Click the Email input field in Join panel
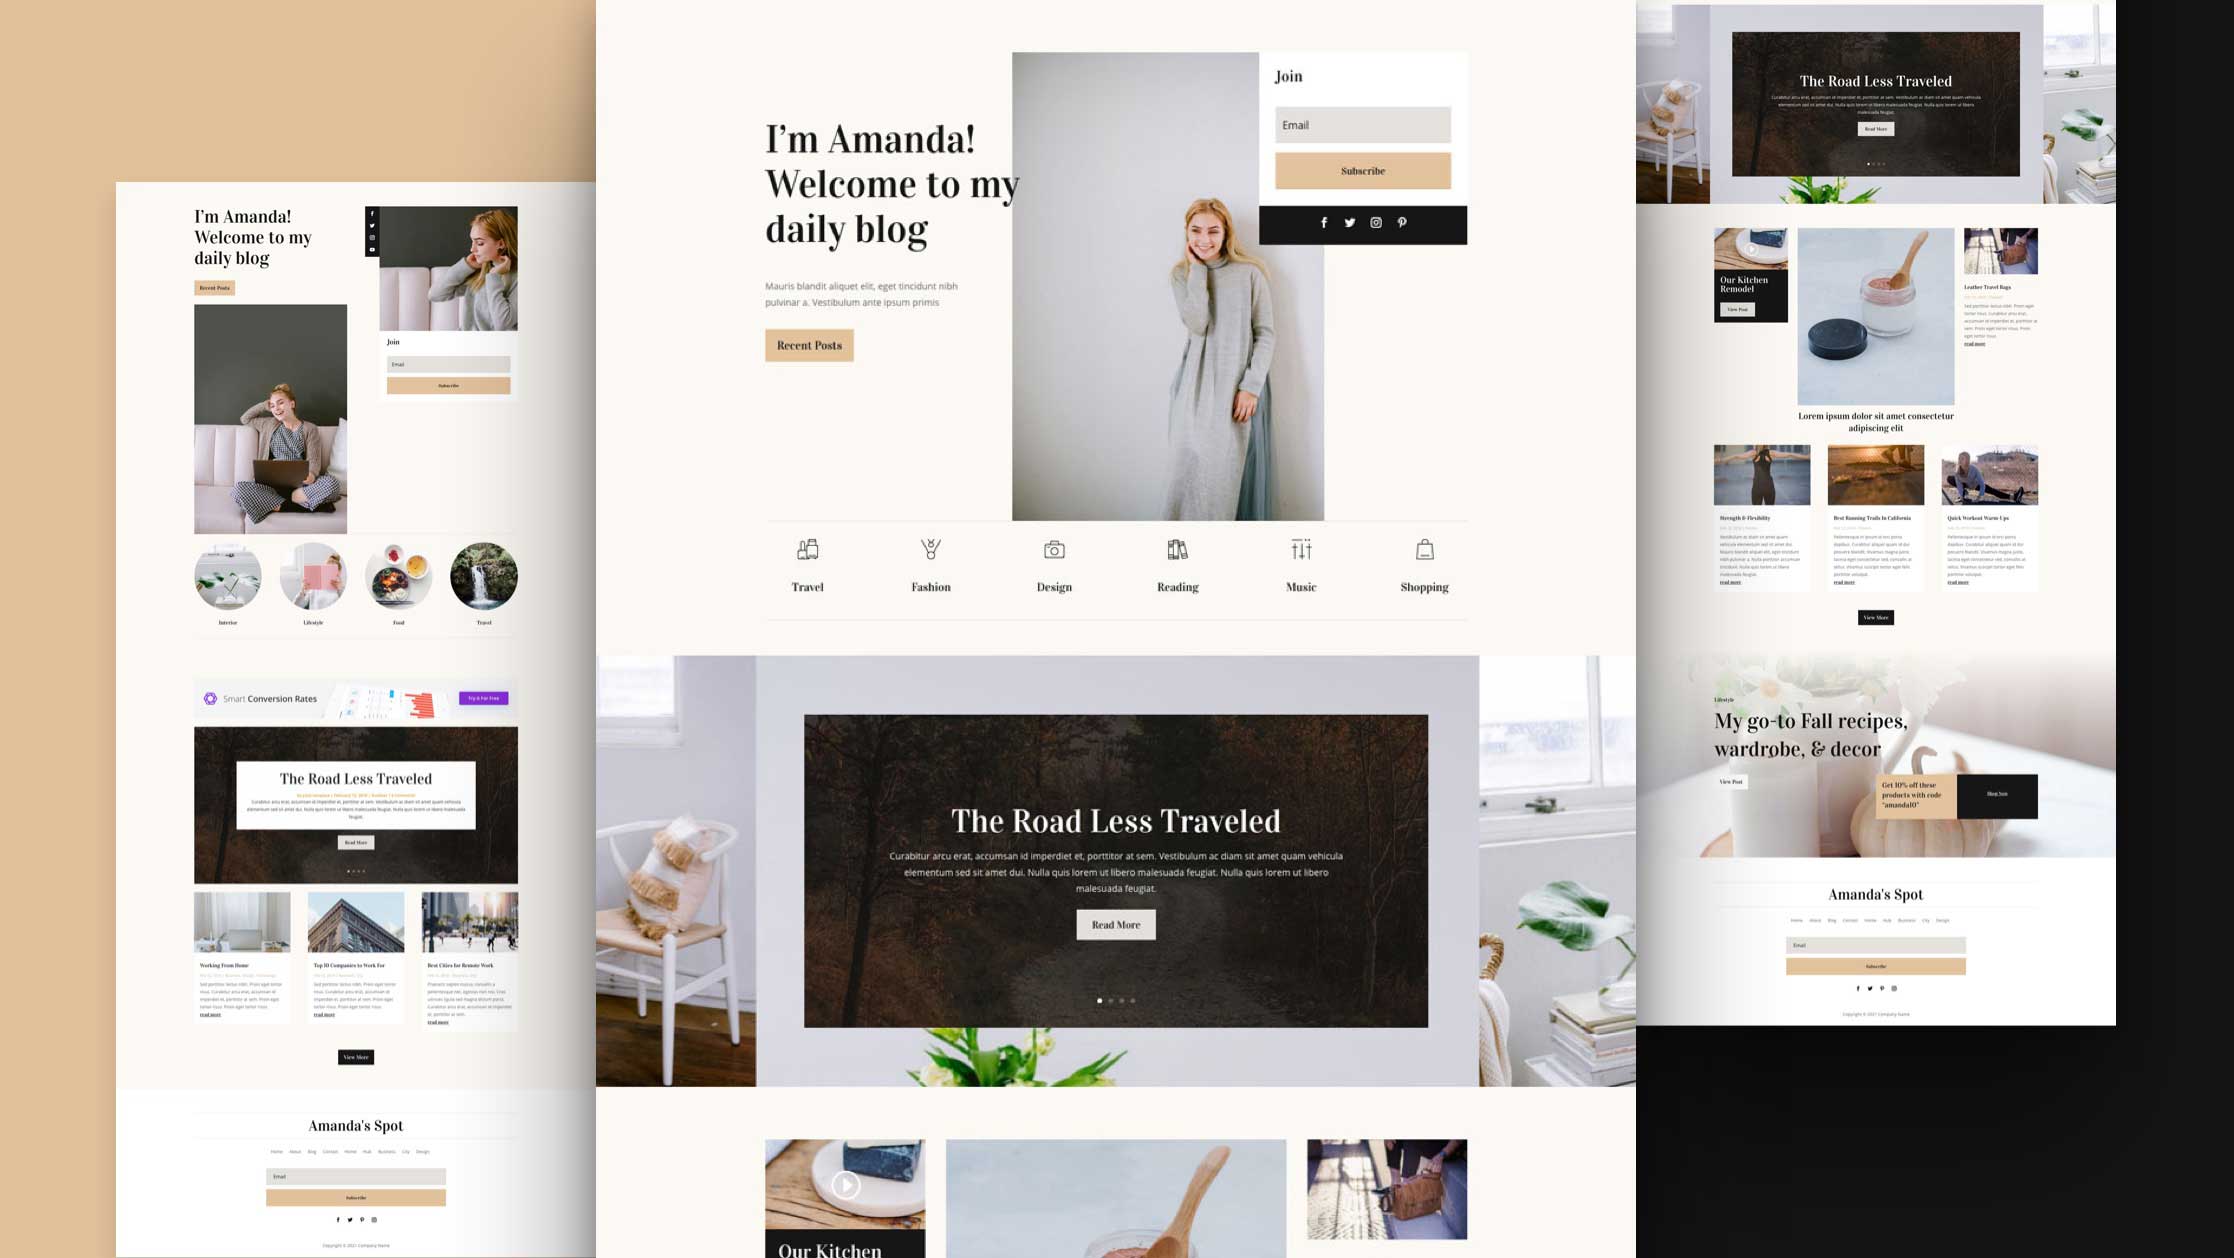The height and width of the screenshot is (1258, 2234). pyautogui.click(x=1361, y=124)
